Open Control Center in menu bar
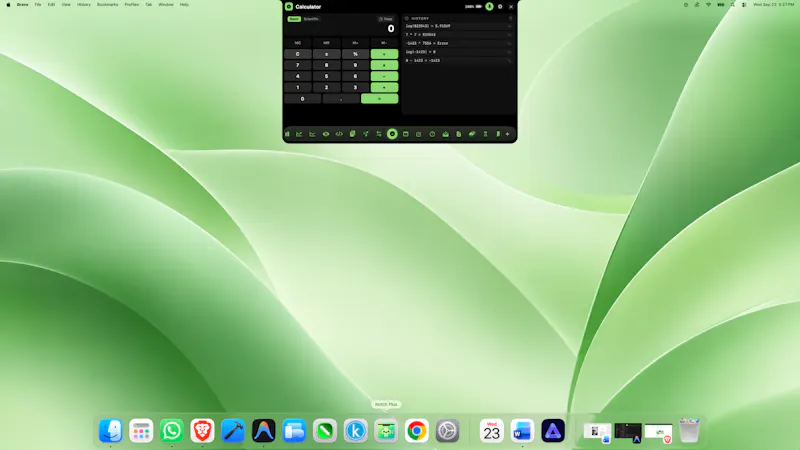Image resolution: width=800 pixels, height=450 pixels. 744,5
